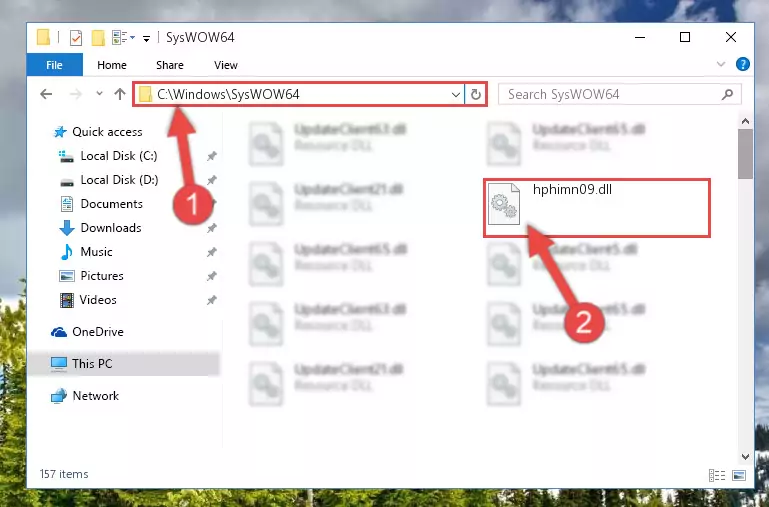Go forward with the right arrow
Image resolution: width=769 pixels, height=507 pixels.
coord(76,94)
